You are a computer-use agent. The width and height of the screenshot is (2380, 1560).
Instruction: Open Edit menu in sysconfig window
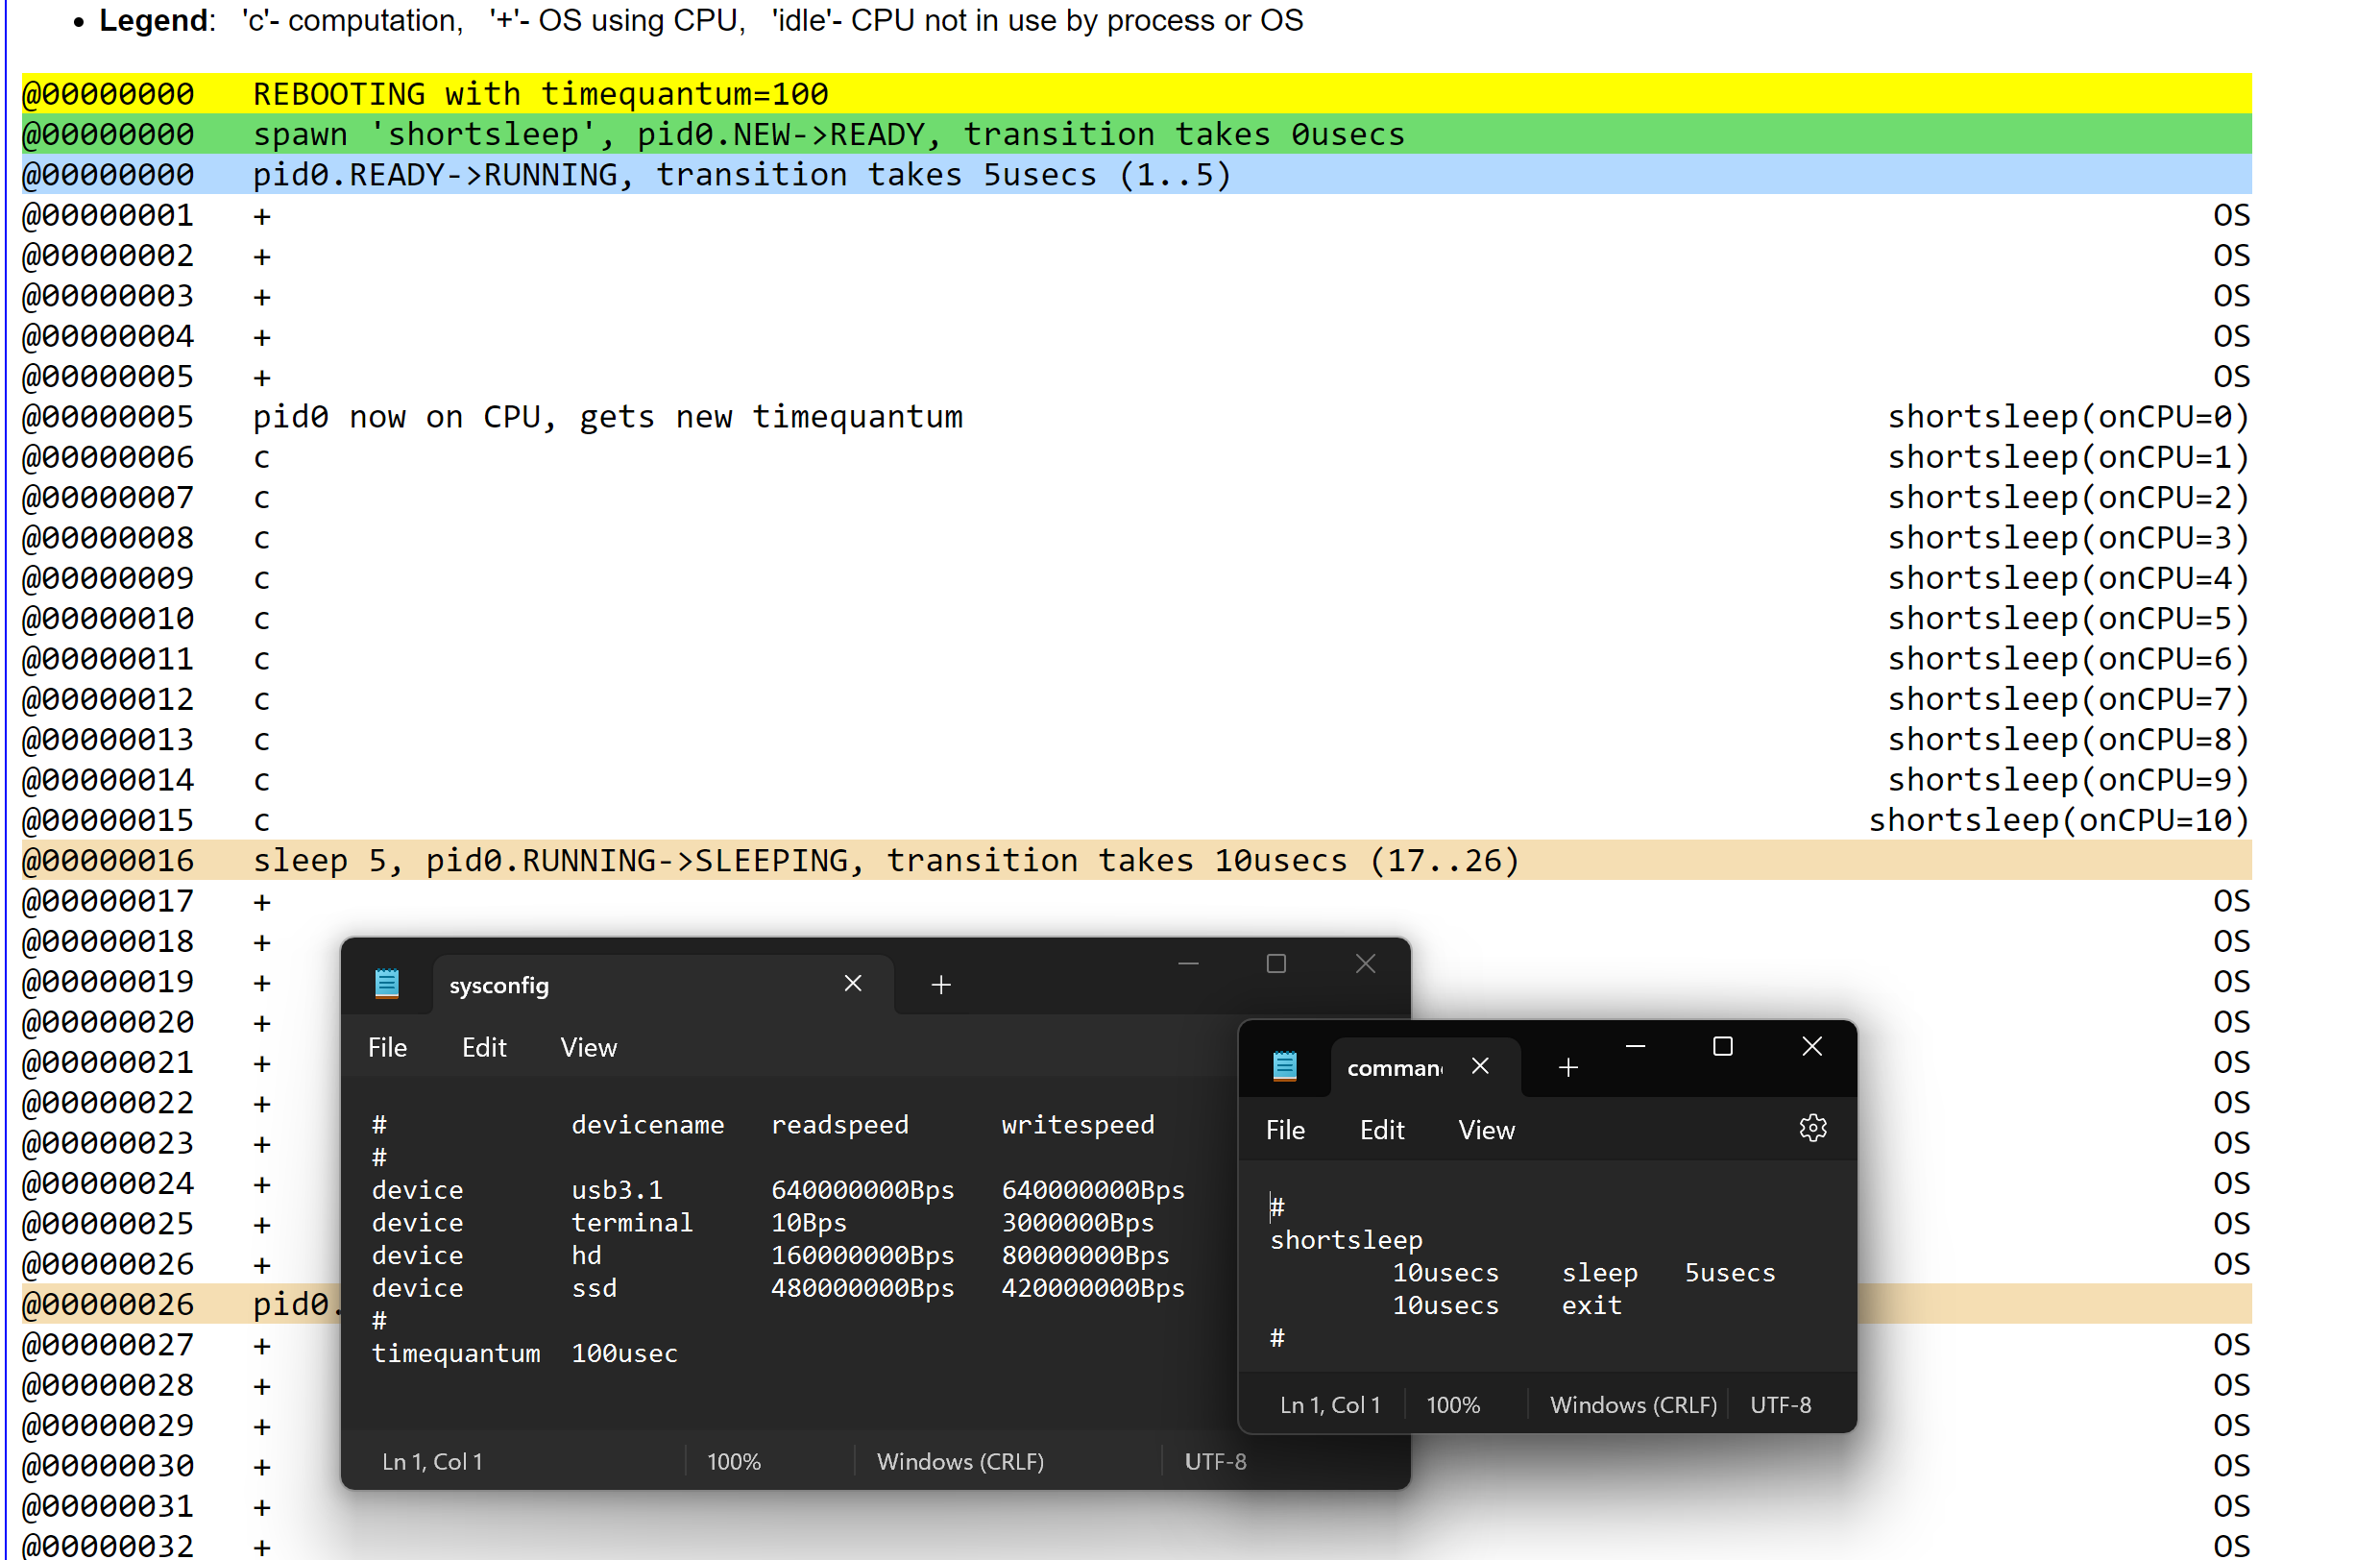pos(484,1048)
